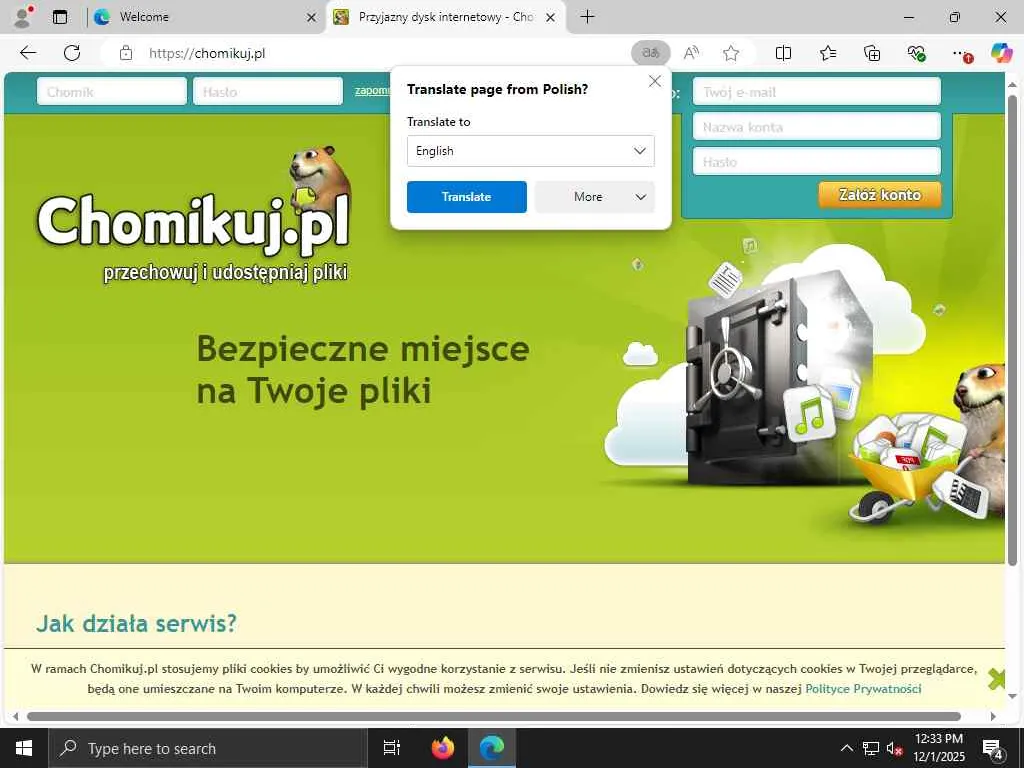Dismiss the cookie notice green X

click(x=997, y=679)
